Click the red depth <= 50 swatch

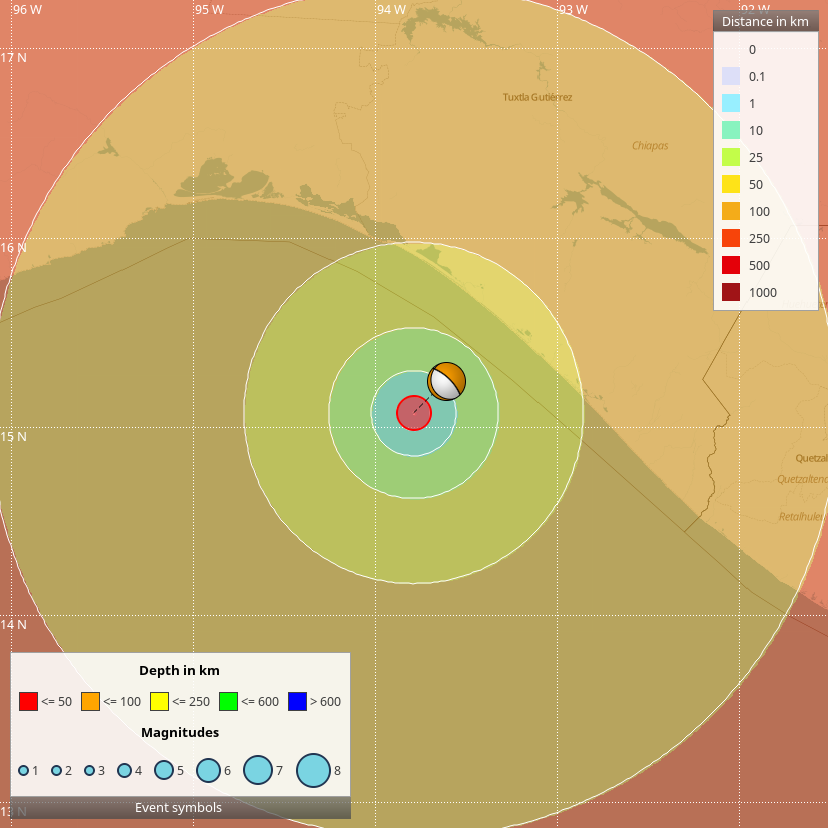tap(28, 702)
